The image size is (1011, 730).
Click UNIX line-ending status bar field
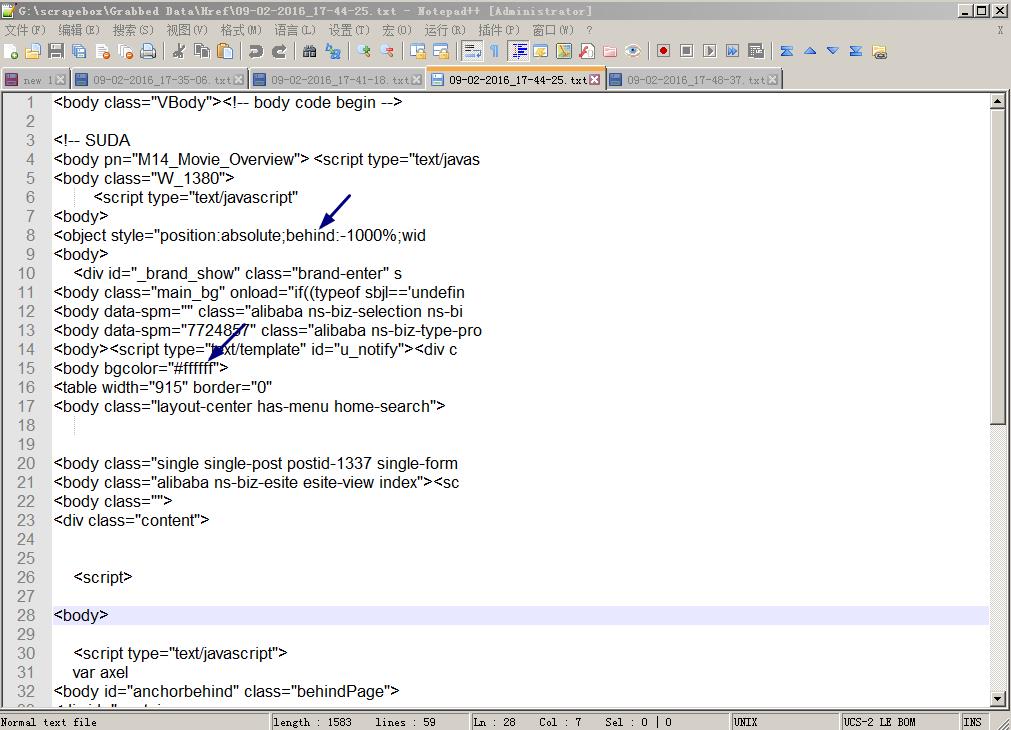point(785,722)
